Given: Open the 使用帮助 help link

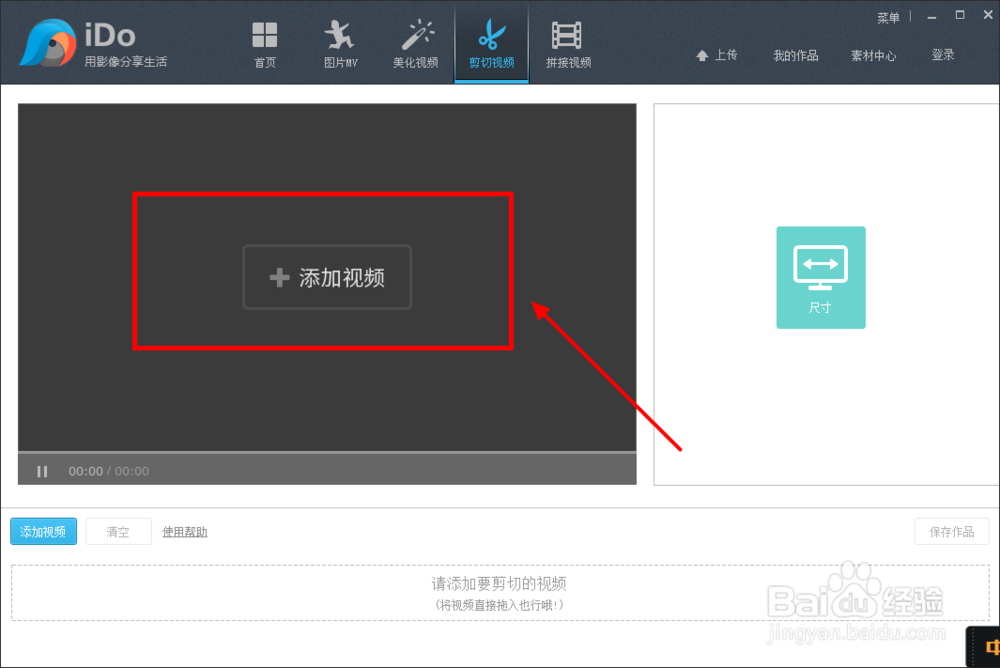Looking at the screenshot, I should point(184,532).
